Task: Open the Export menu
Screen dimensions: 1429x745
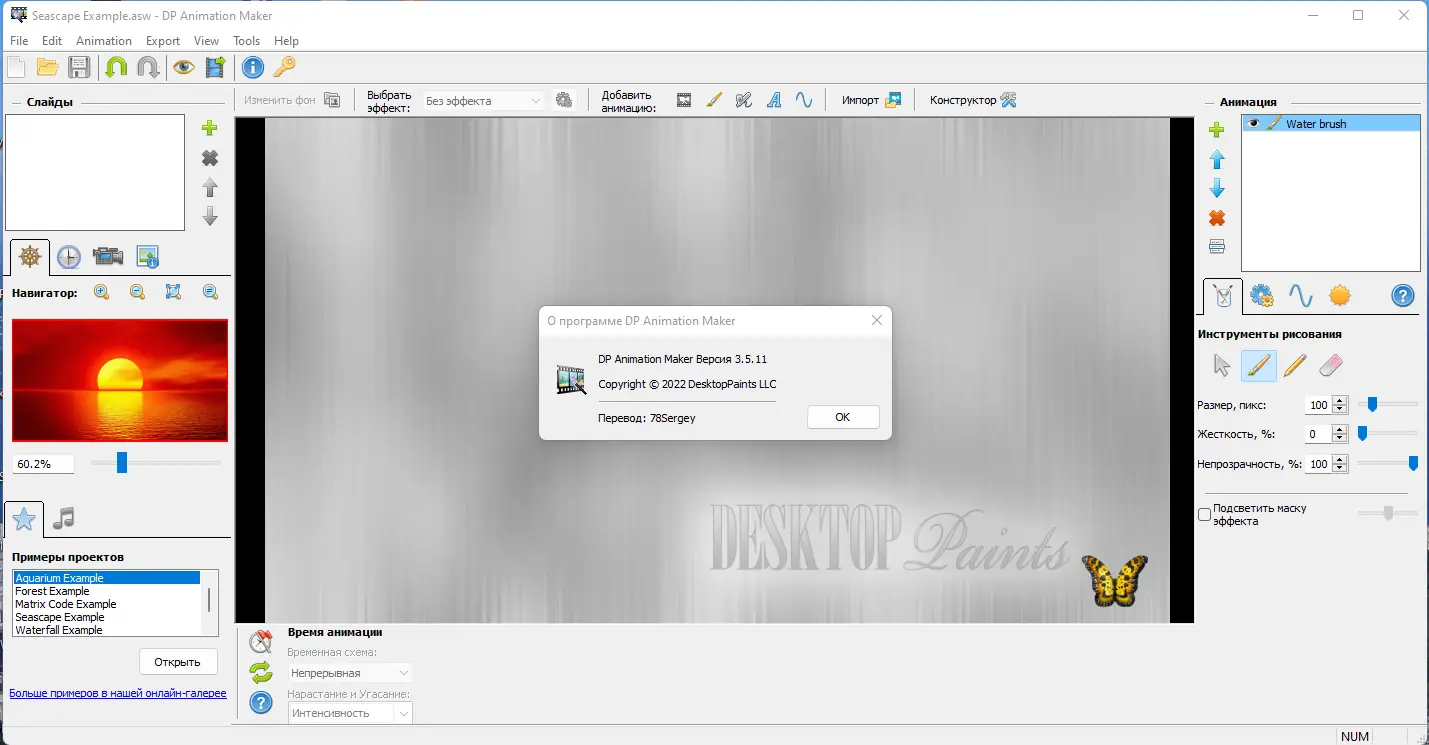Action: click(x=163, y=41)
